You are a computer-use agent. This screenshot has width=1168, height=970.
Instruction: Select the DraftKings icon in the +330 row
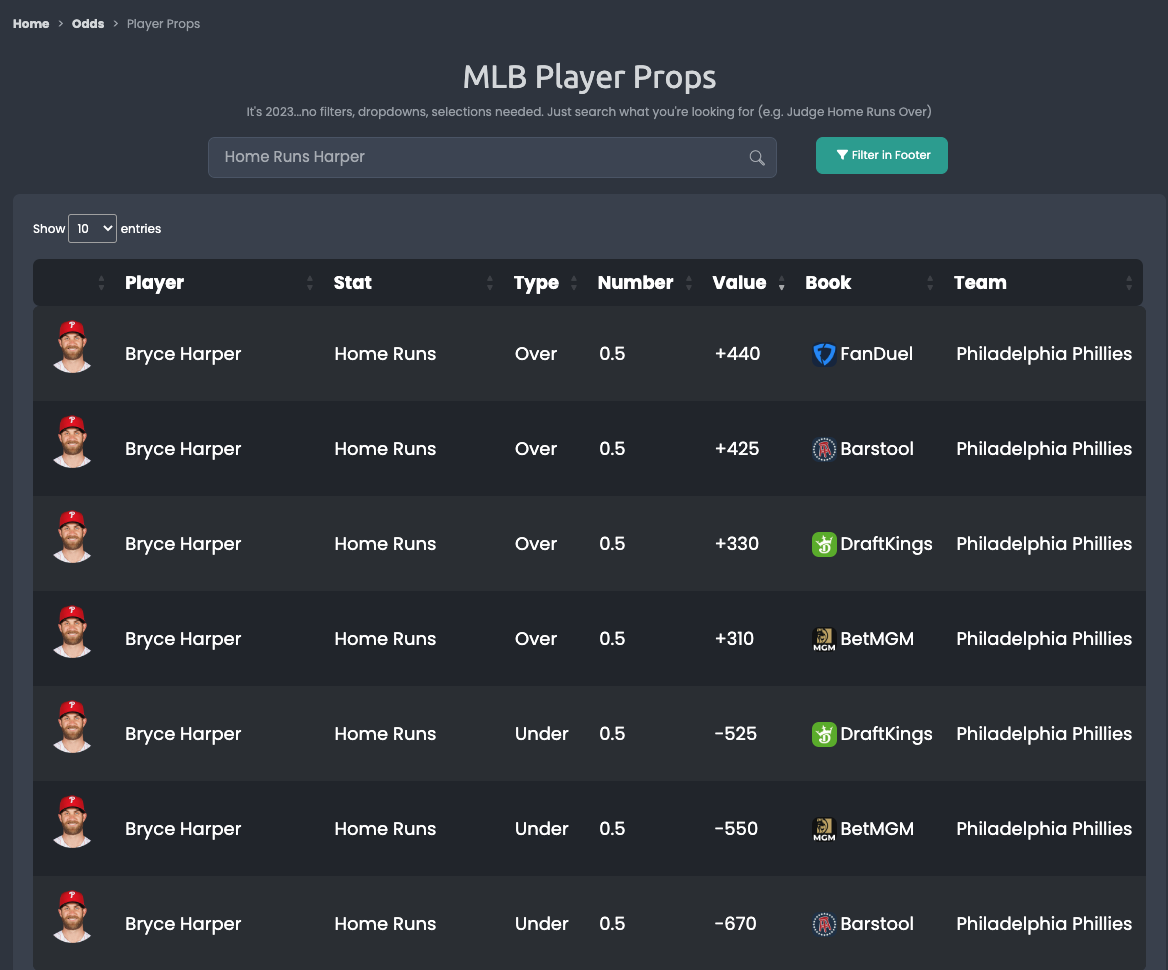[x=824, y=544]
